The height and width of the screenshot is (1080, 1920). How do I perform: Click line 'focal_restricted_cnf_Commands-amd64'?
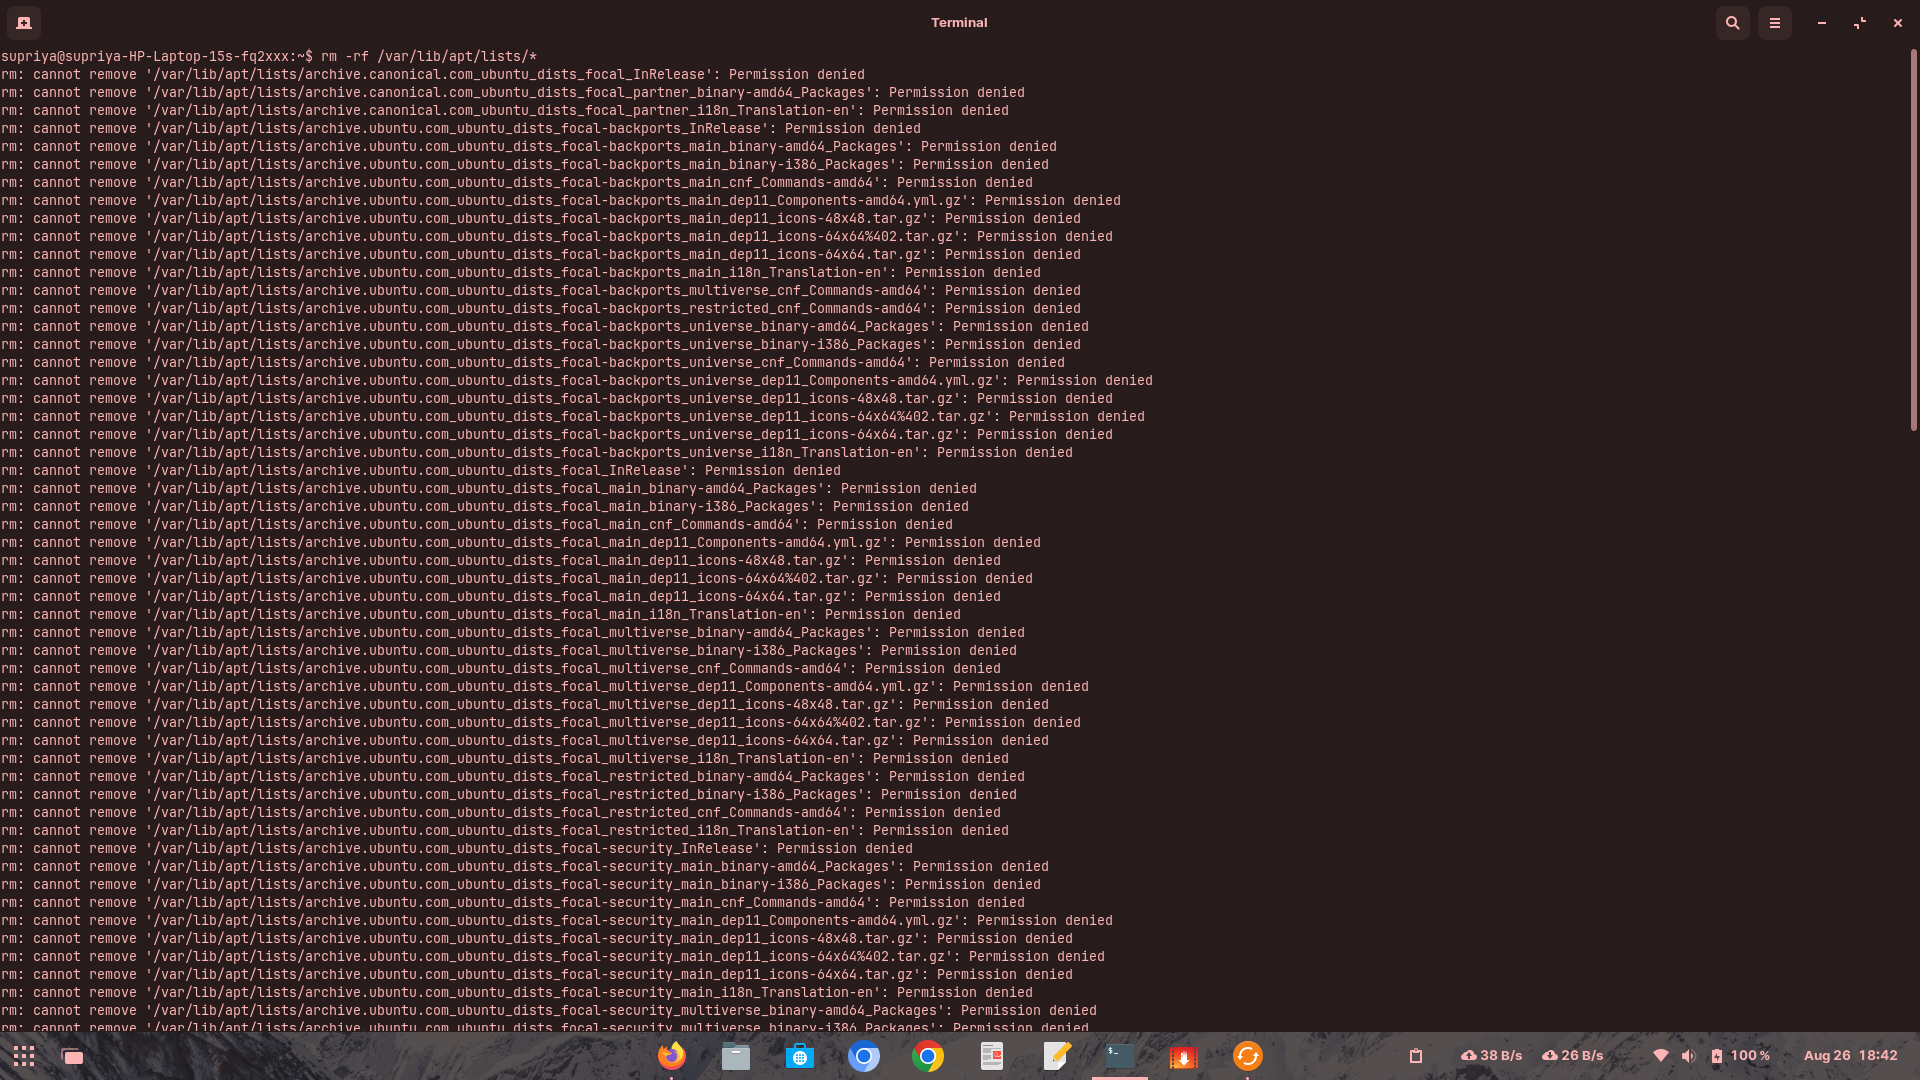click(501, 812)
